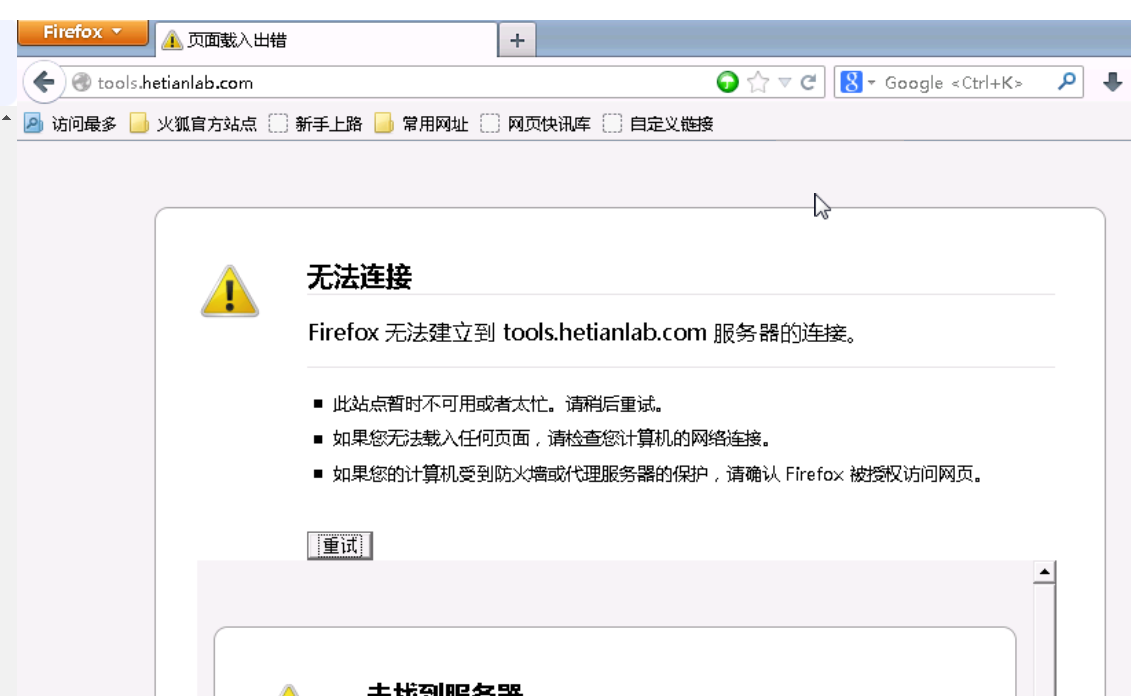
Task: Click the small up arrow at left edge
Action: 6,118
